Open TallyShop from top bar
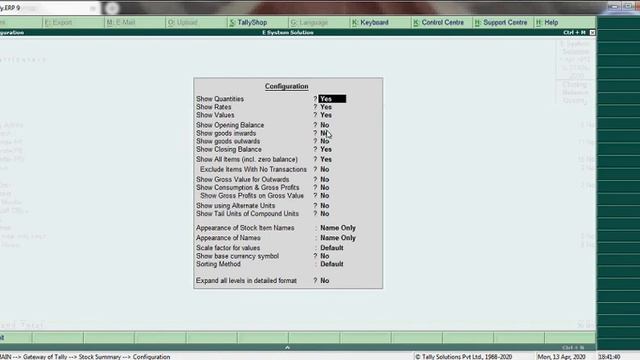The height and width of the screenshot is (360, 640). click(248, 22)
